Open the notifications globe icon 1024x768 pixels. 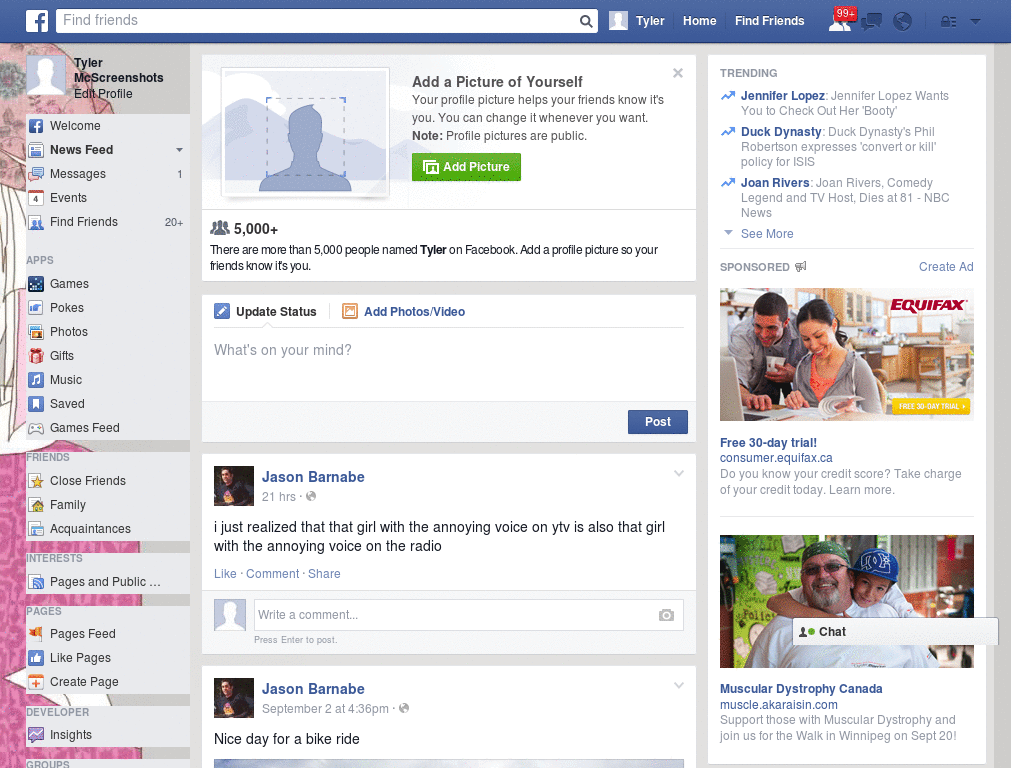(902, 22)
